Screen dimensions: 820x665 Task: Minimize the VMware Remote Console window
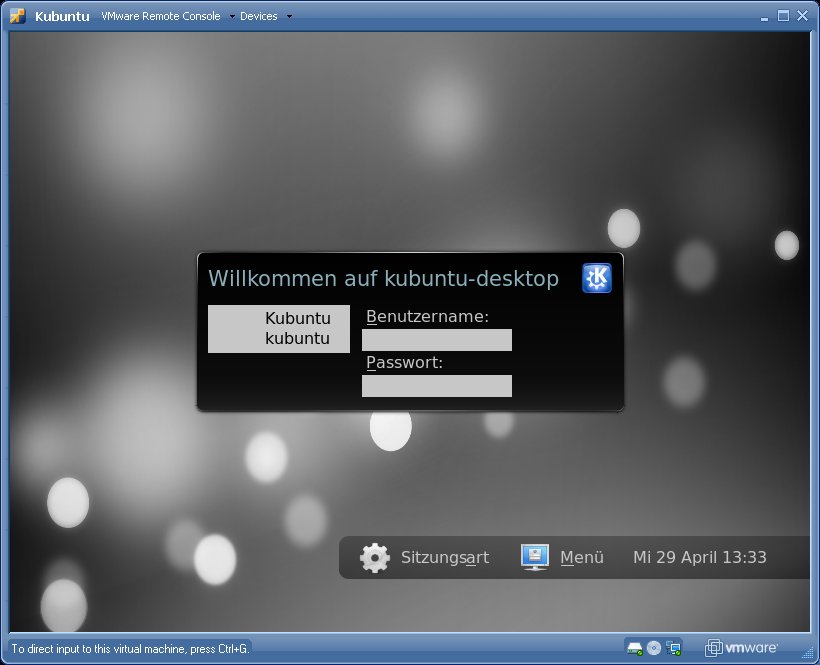(x=765, y=17)
